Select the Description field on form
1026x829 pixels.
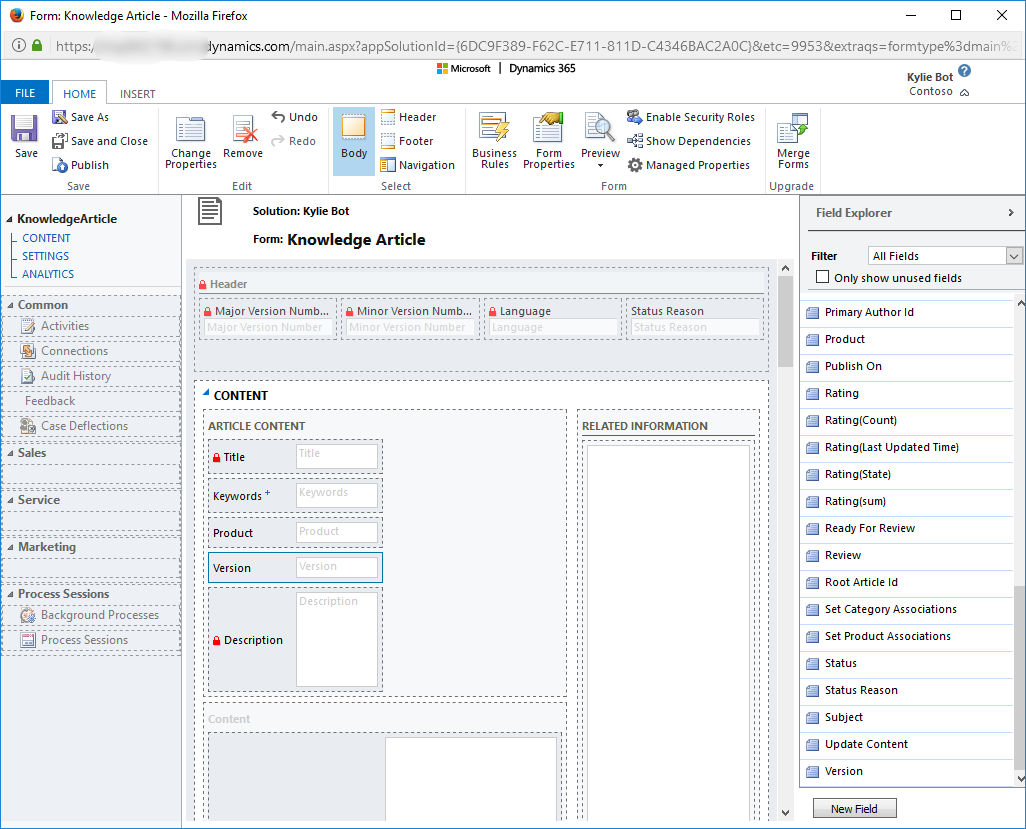click(295, 639)
